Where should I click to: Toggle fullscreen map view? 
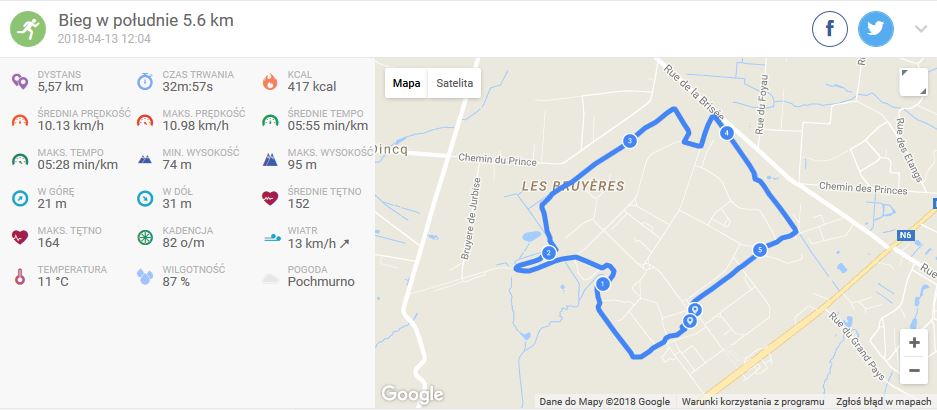coord(913,83)
